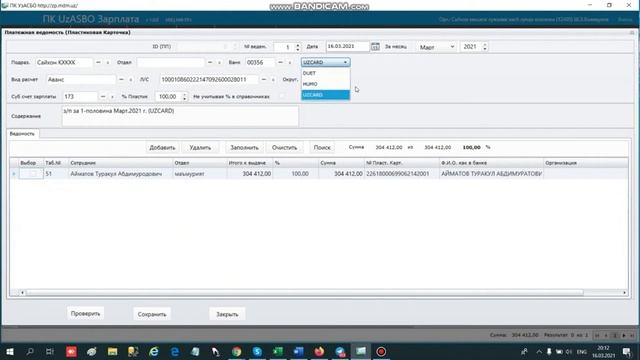Open Firefox from taskbar

tap(319, 351)
